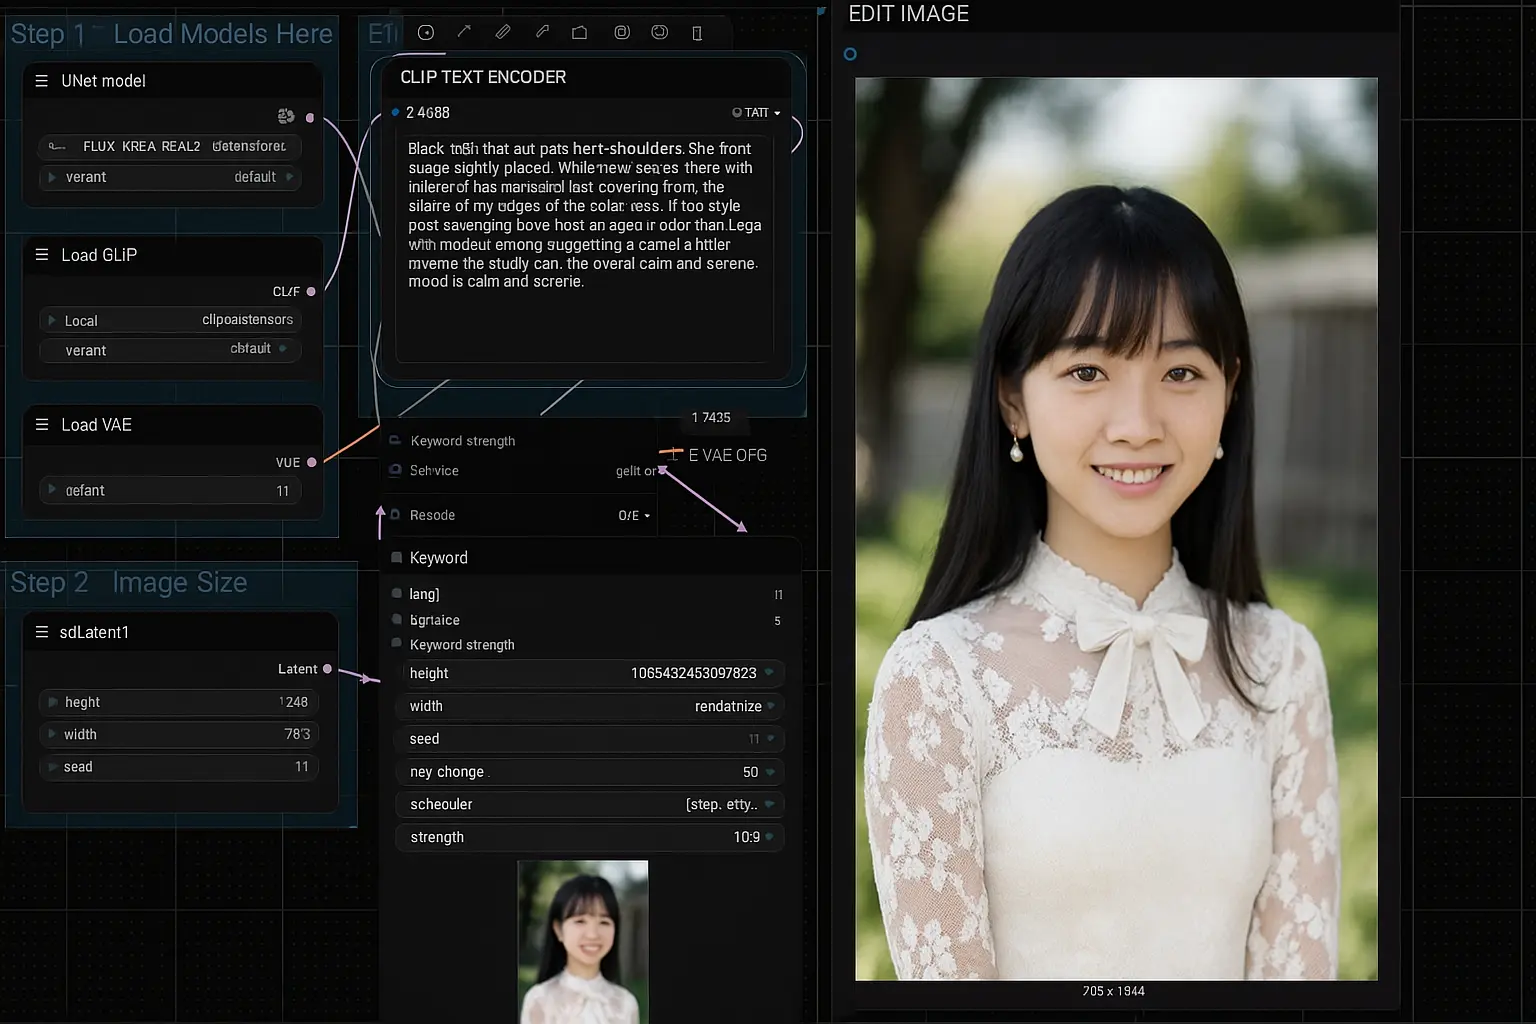Click the Step 2 Image Size group title
The image size is (1536, 1024).
(129, 582)
